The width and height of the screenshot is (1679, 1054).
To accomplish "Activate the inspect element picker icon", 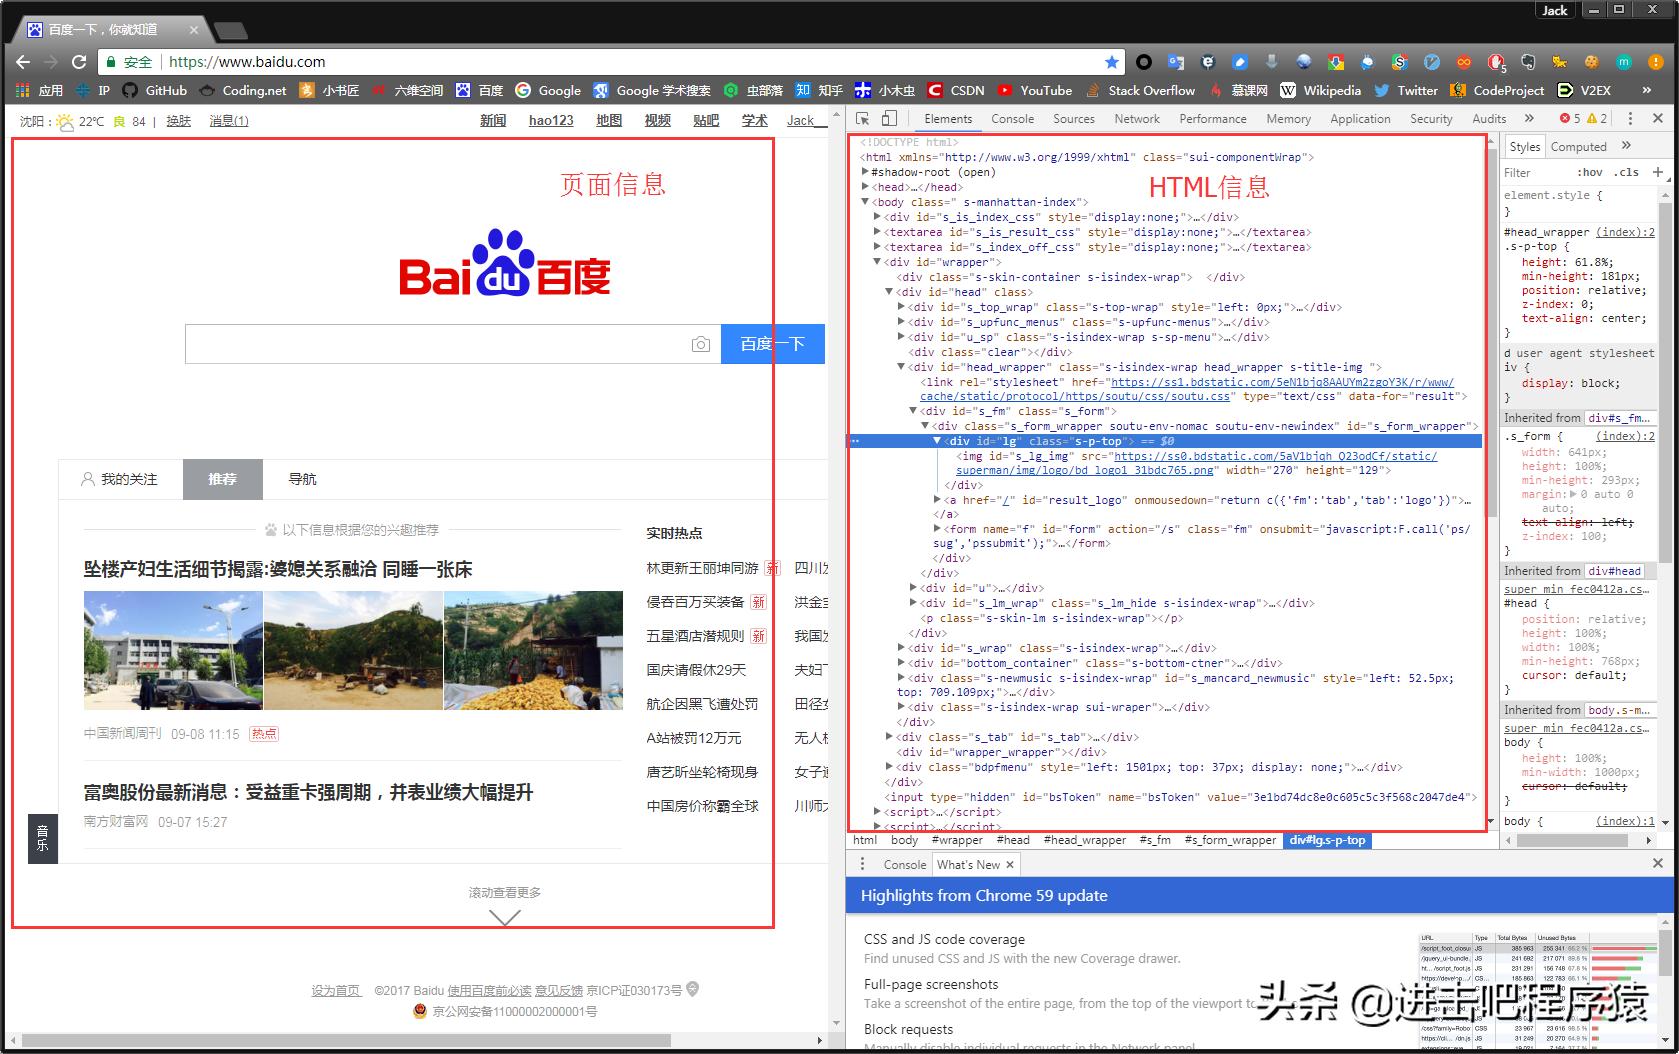I will tap(863, 118).
